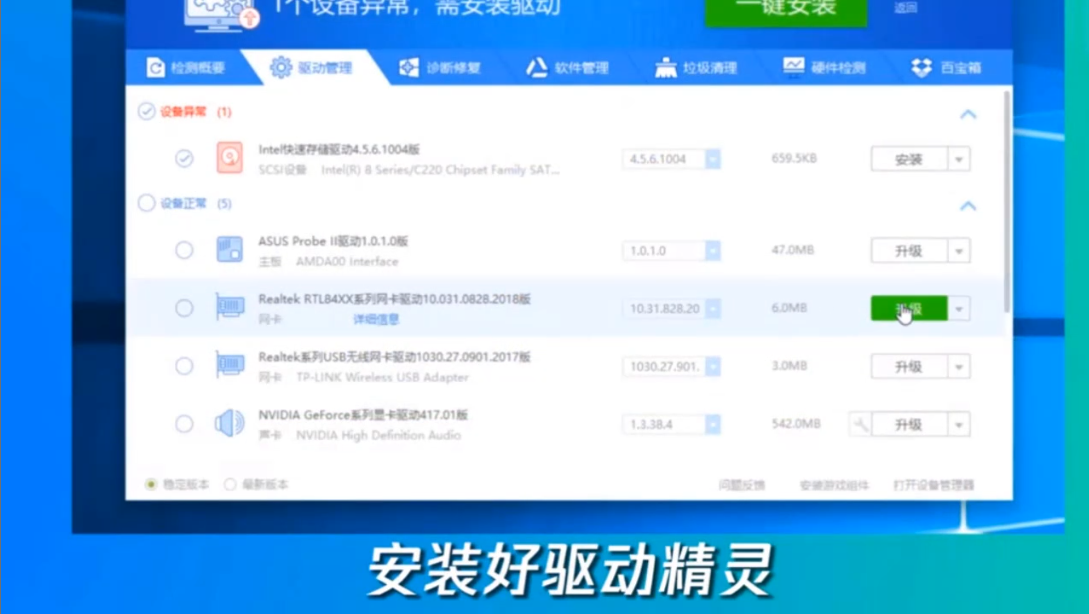The image size is (1089, 614).
Task: Click the NVIDIA High Definition Audio text
Action: tap(379, 435)
